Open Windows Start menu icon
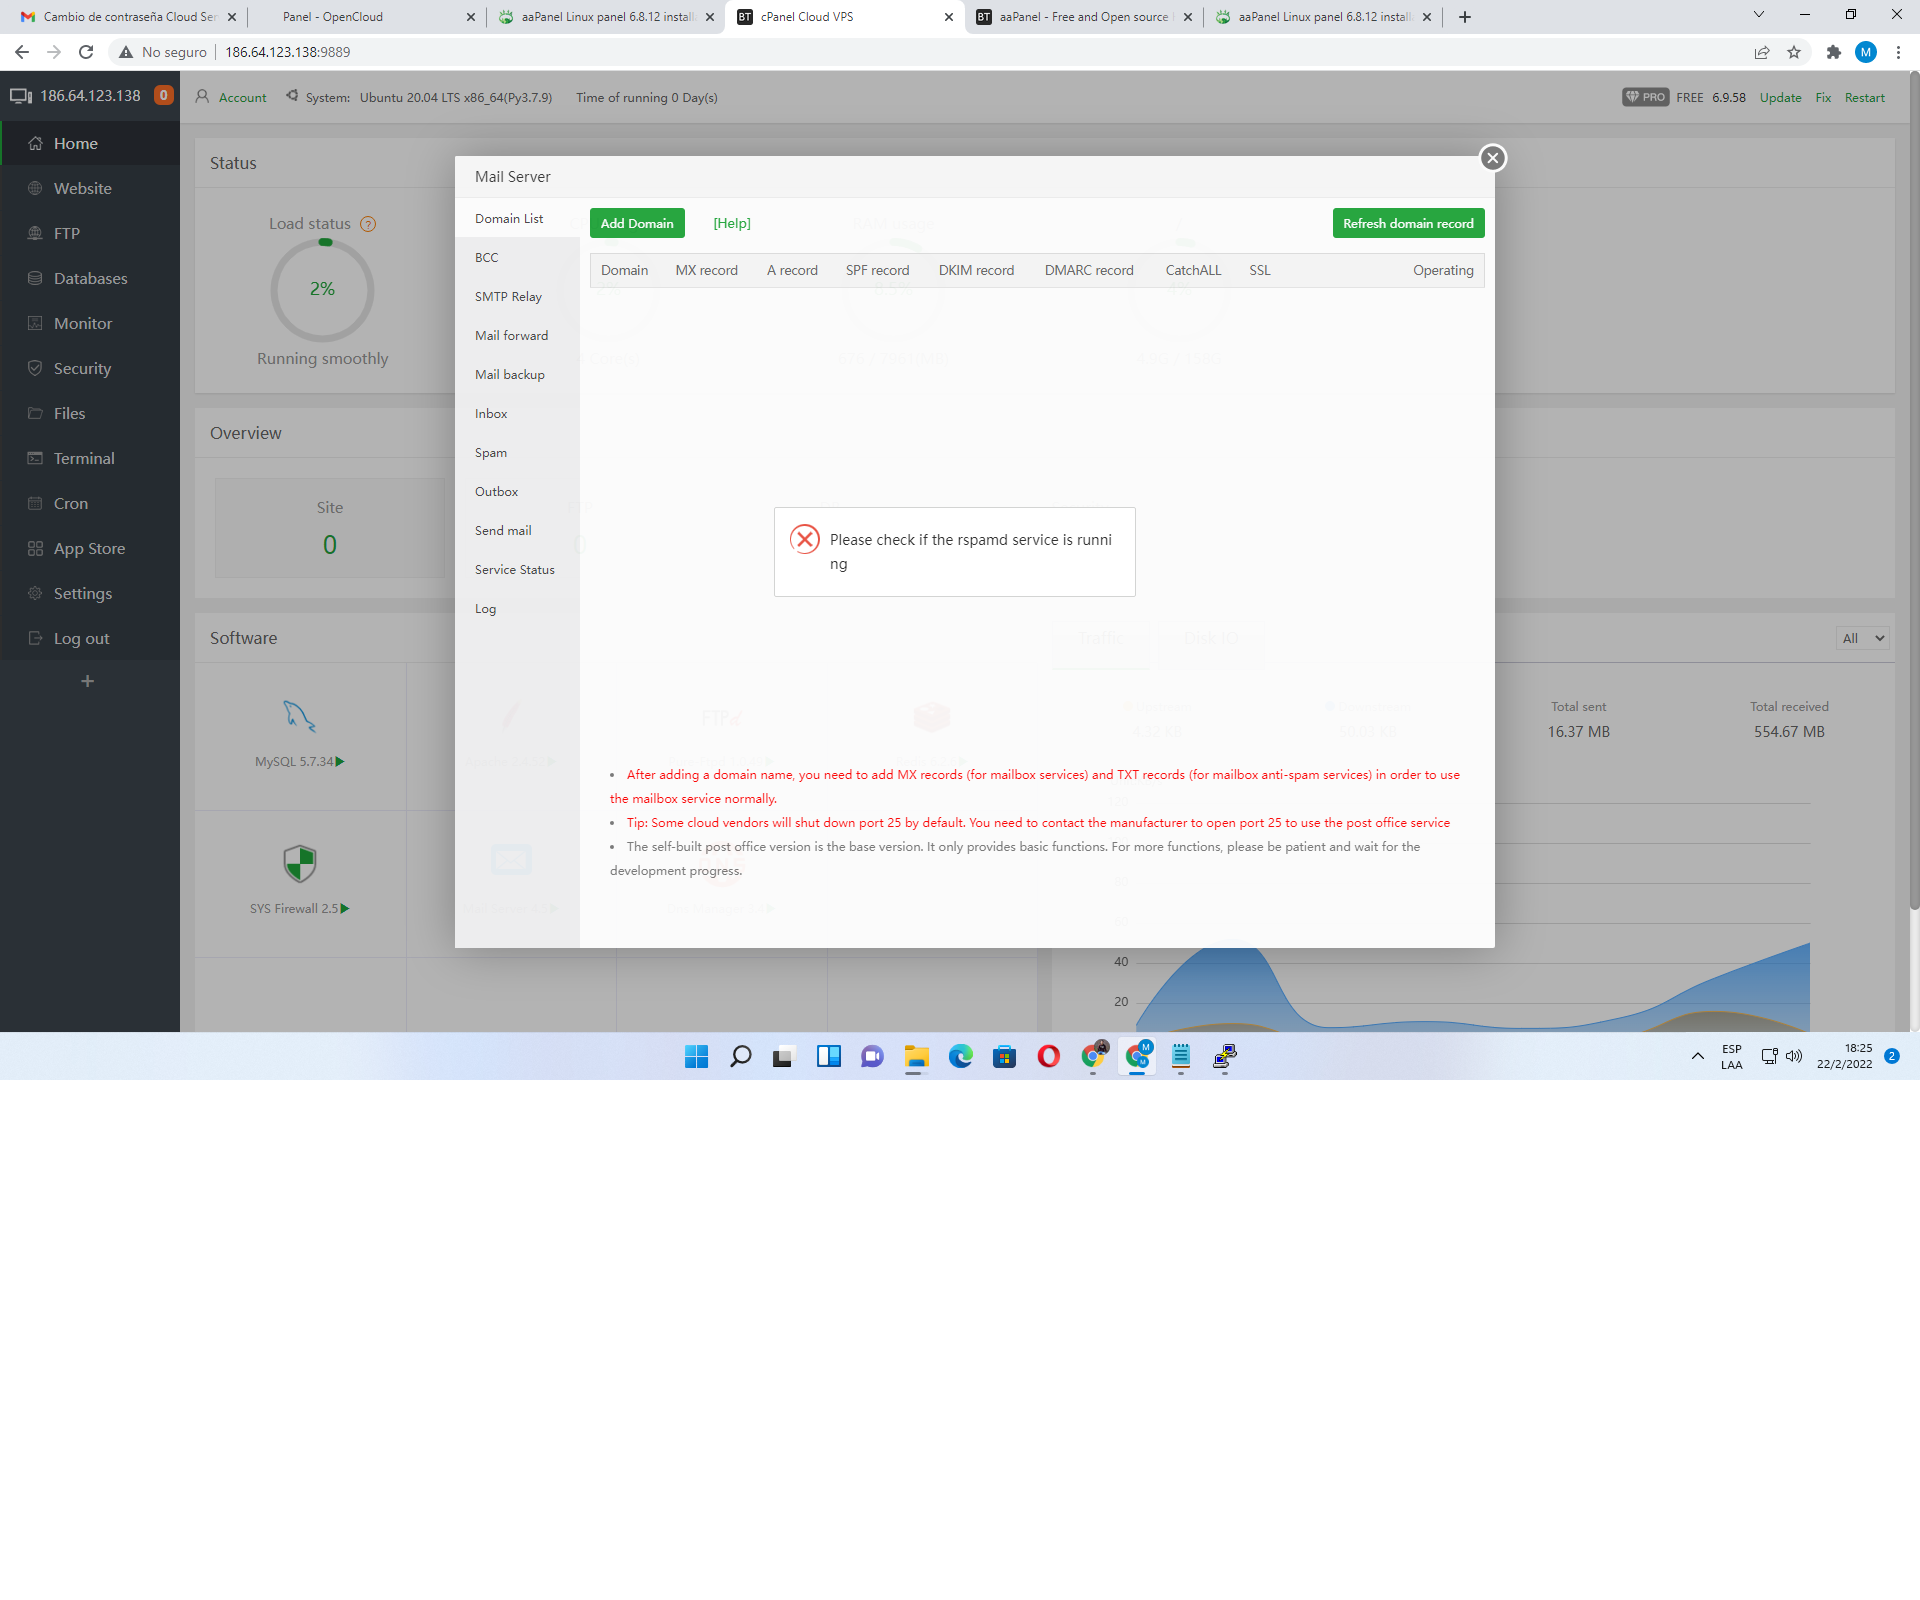This screenshot has width=1920, height=1600. pos(696,1056)
